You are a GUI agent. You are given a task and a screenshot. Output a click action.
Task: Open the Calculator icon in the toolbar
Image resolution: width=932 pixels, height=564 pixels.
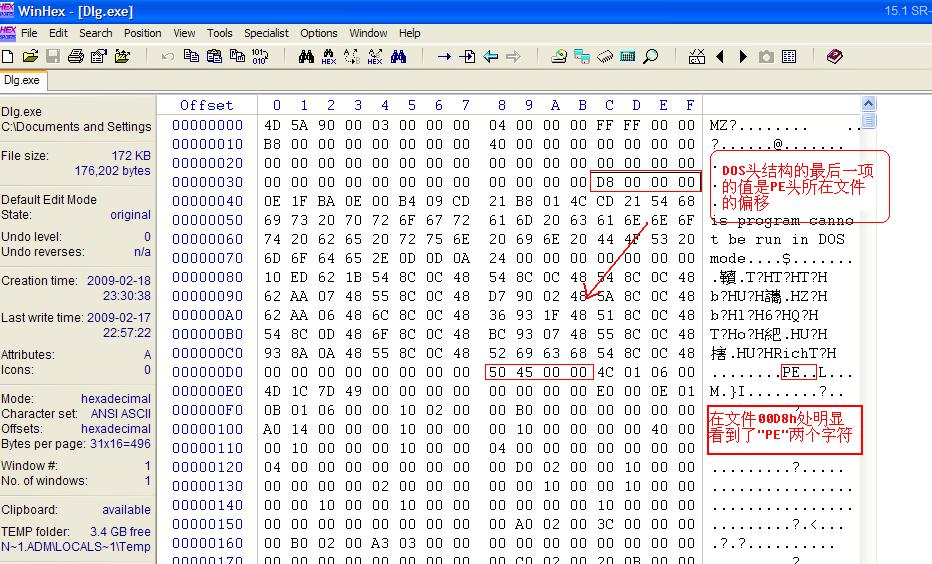(x=628, y=56)
